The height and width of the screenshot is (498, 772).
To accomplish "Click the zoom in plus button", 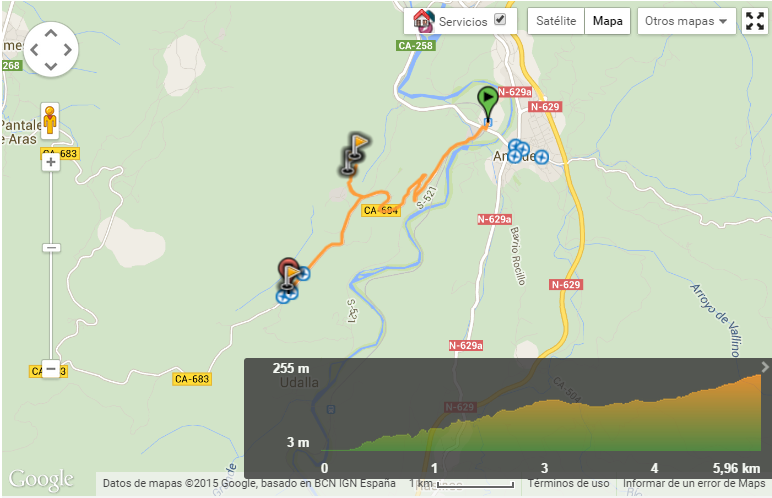I will 51,162.
